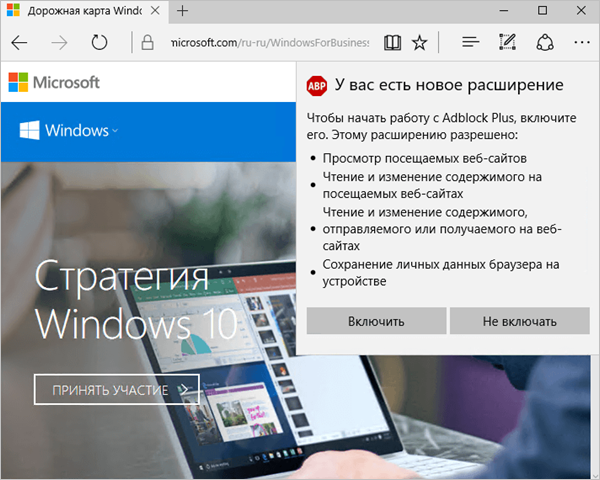Close the Дорожная карта tab
Viewport: 600px width, 480px height.
[155, 11]
